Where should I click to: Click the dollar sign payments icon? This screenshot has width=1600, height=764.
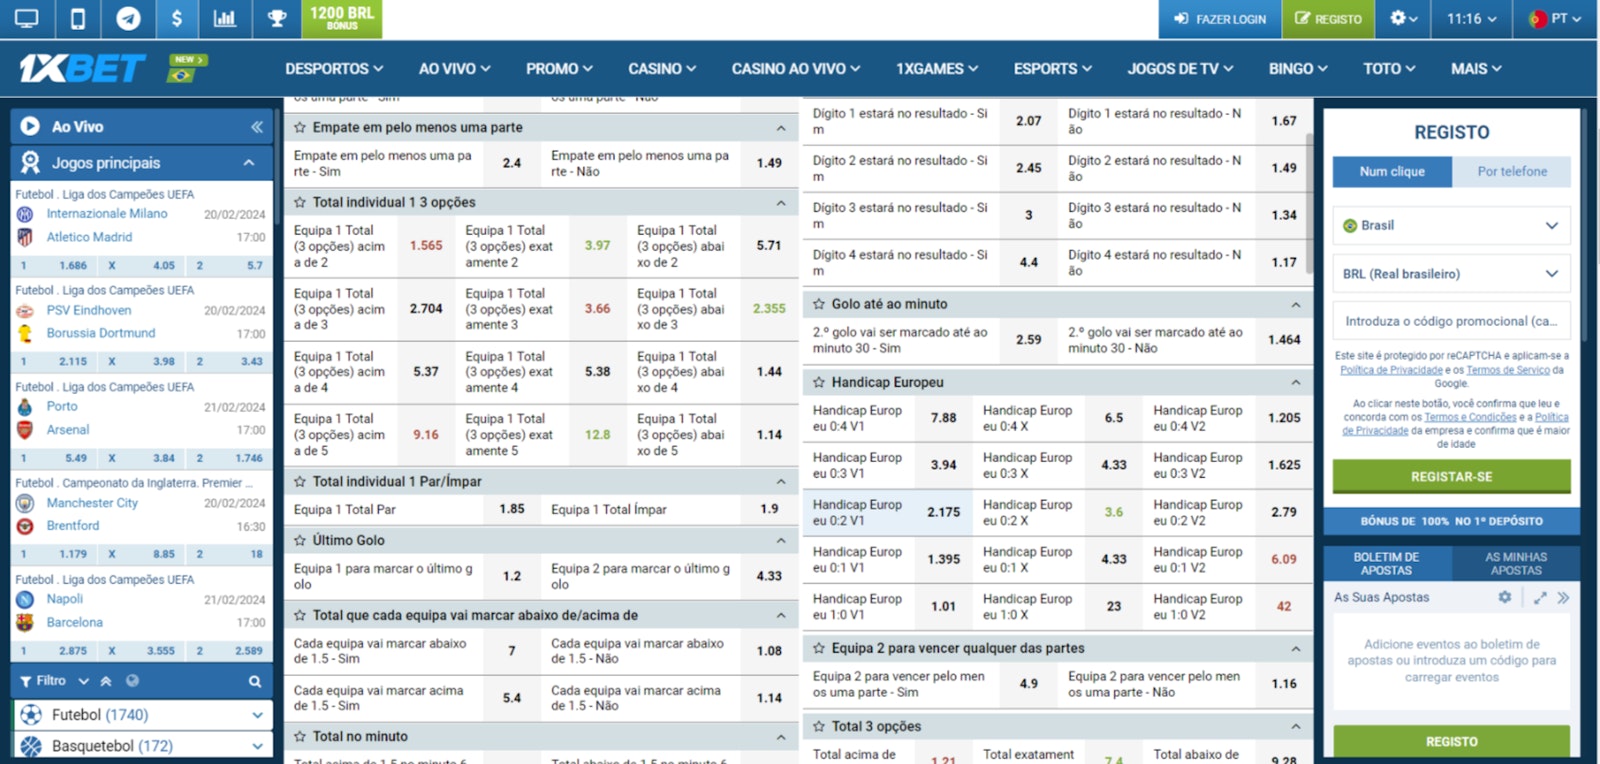(x=177, y=19)
